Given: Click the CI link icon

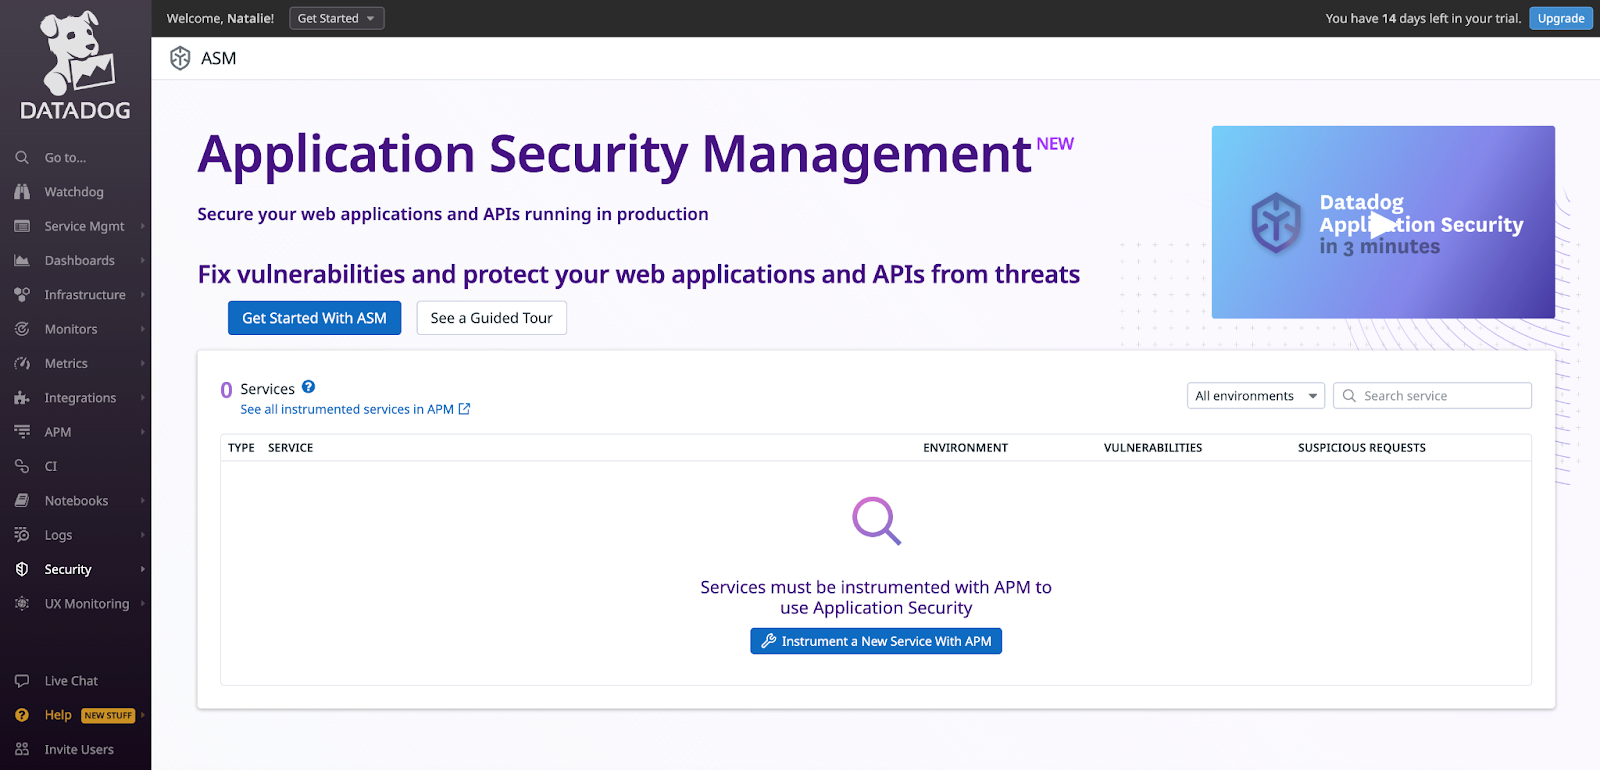Looking at the screenshot, I should 22,467.
